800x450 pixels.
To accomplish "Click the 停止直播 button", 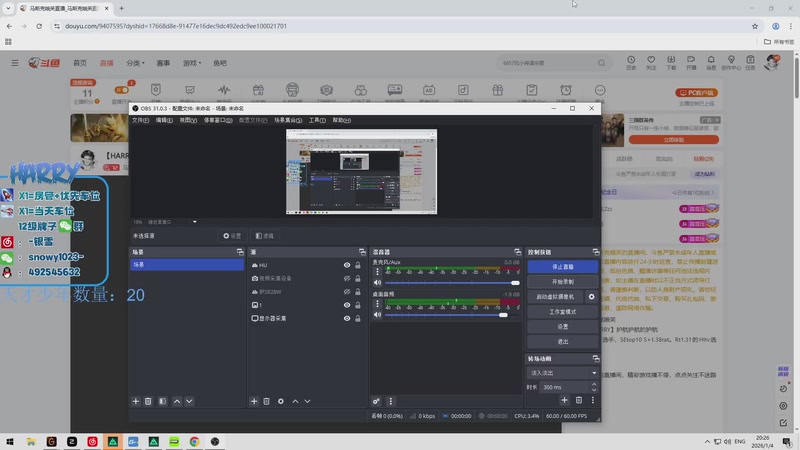I will click(x=562, y=267).
